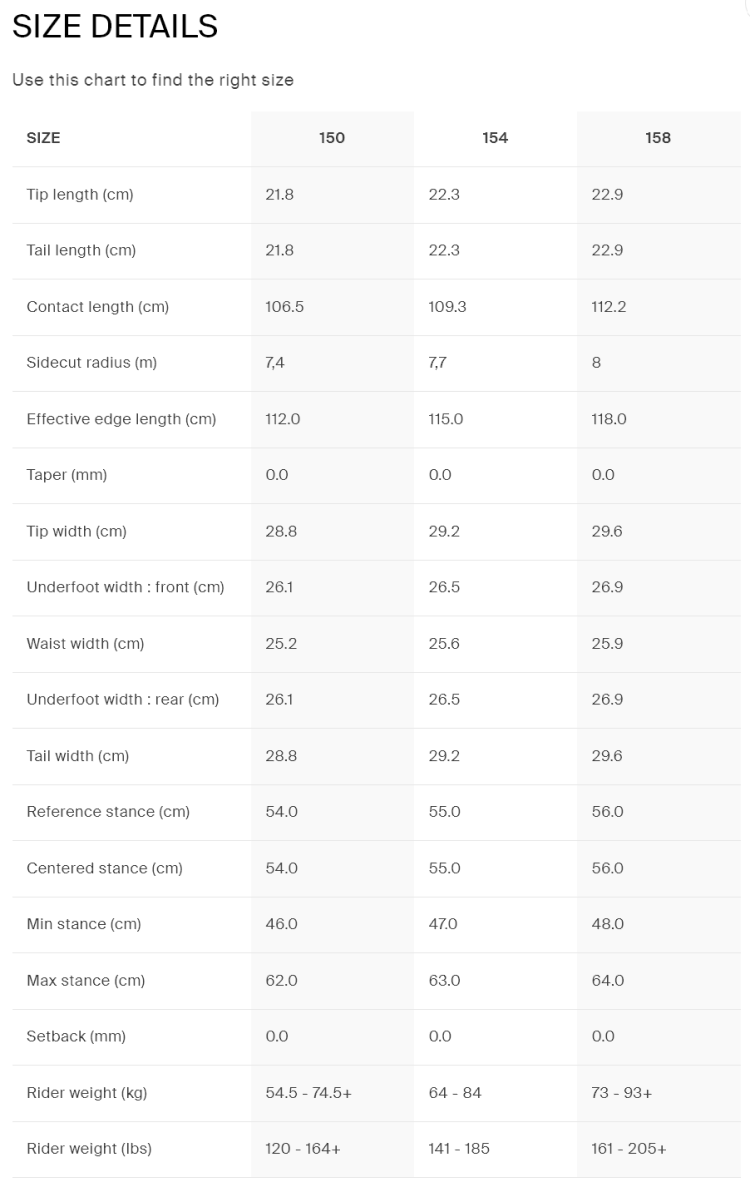Viewport: 750px width, 1187px height.
Task: Click the Contact length (cm) row label
Action: 98,307
